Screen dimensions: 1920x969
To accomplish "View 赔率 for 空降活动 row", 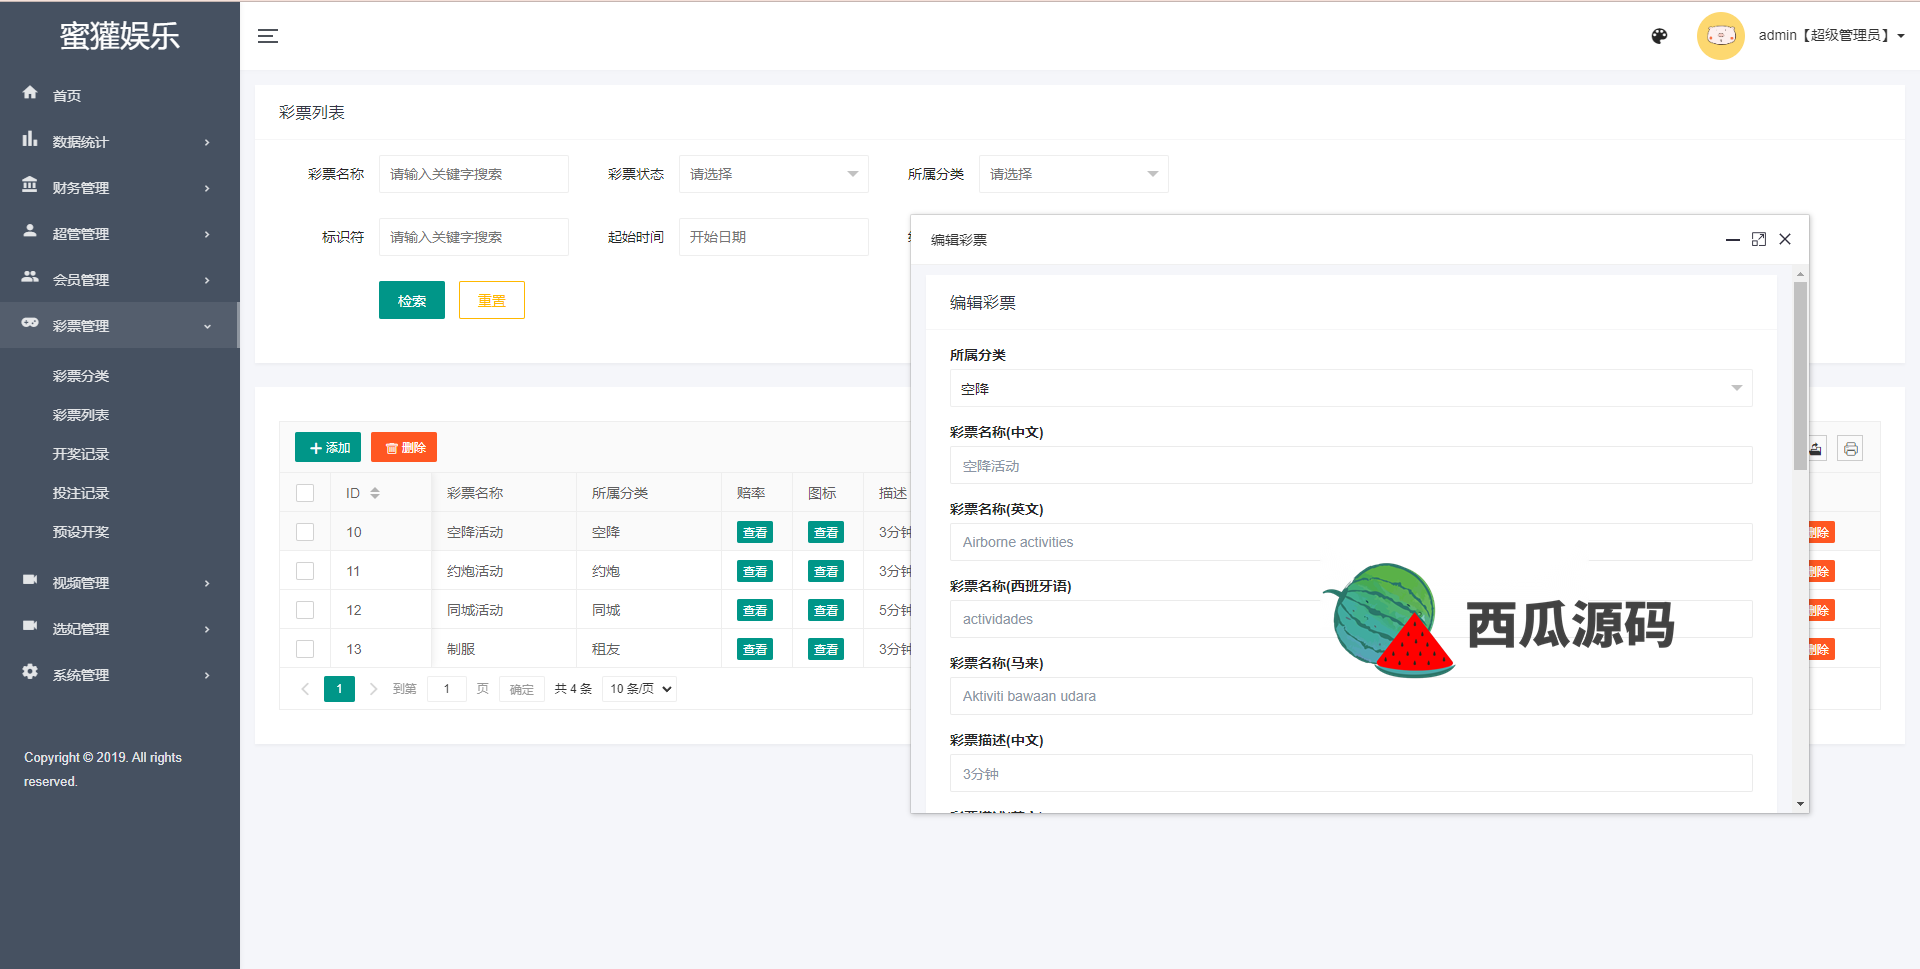I will coord(755,532).
